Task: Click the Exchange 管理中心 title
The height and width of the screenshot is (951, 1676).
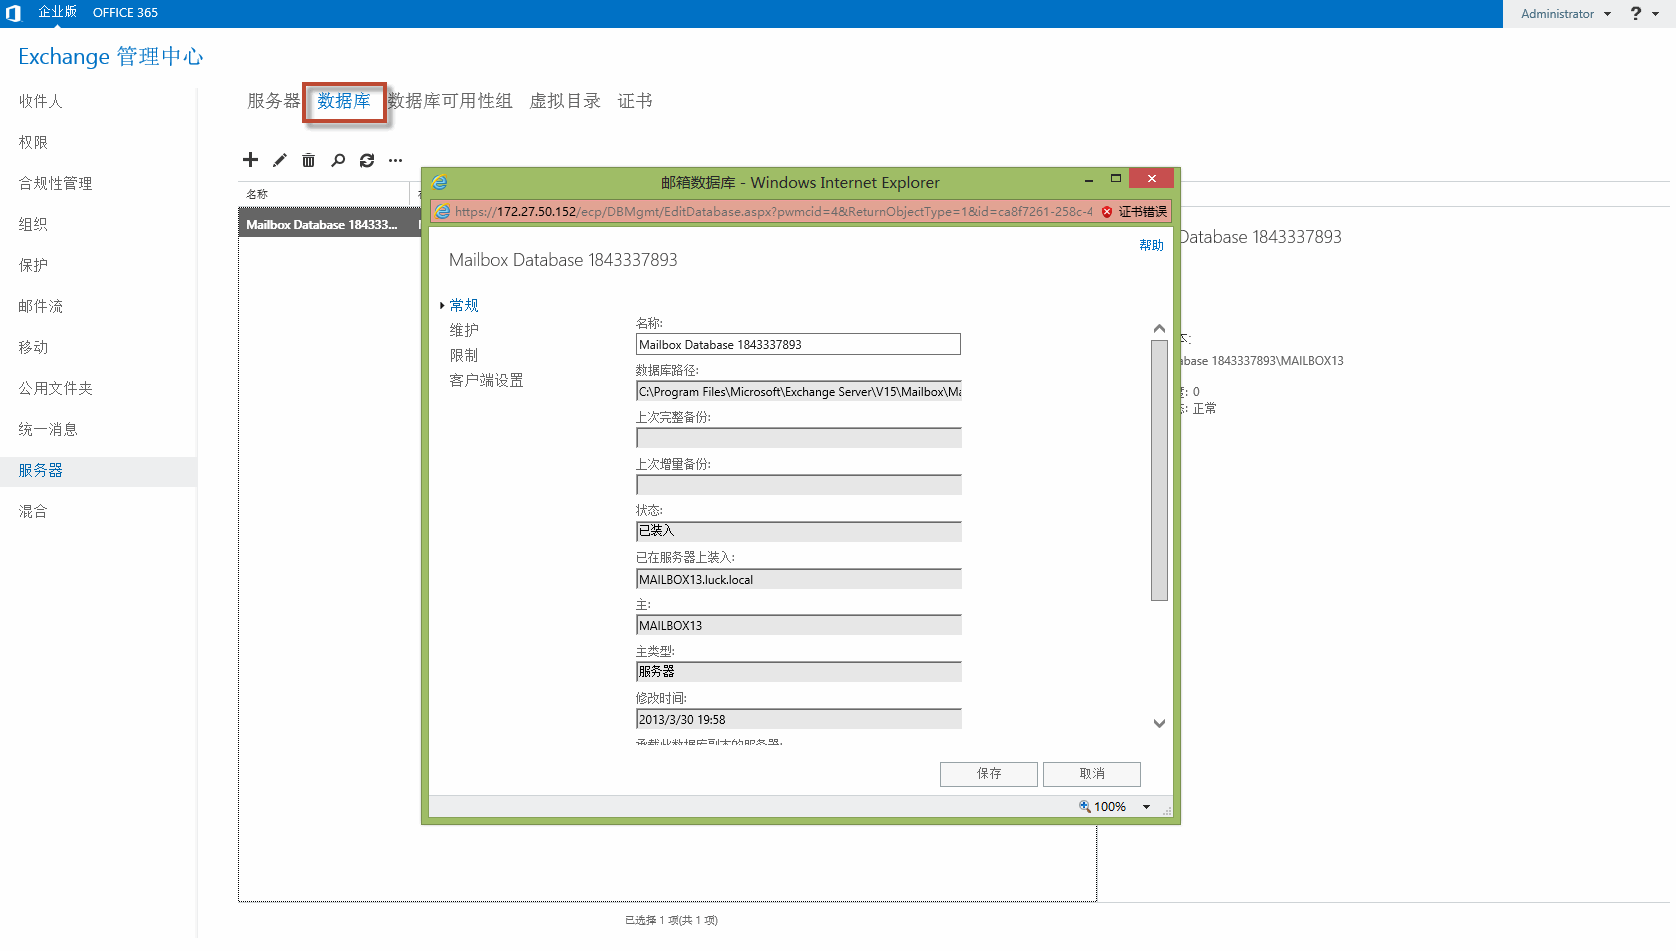Action: [110, 56]
